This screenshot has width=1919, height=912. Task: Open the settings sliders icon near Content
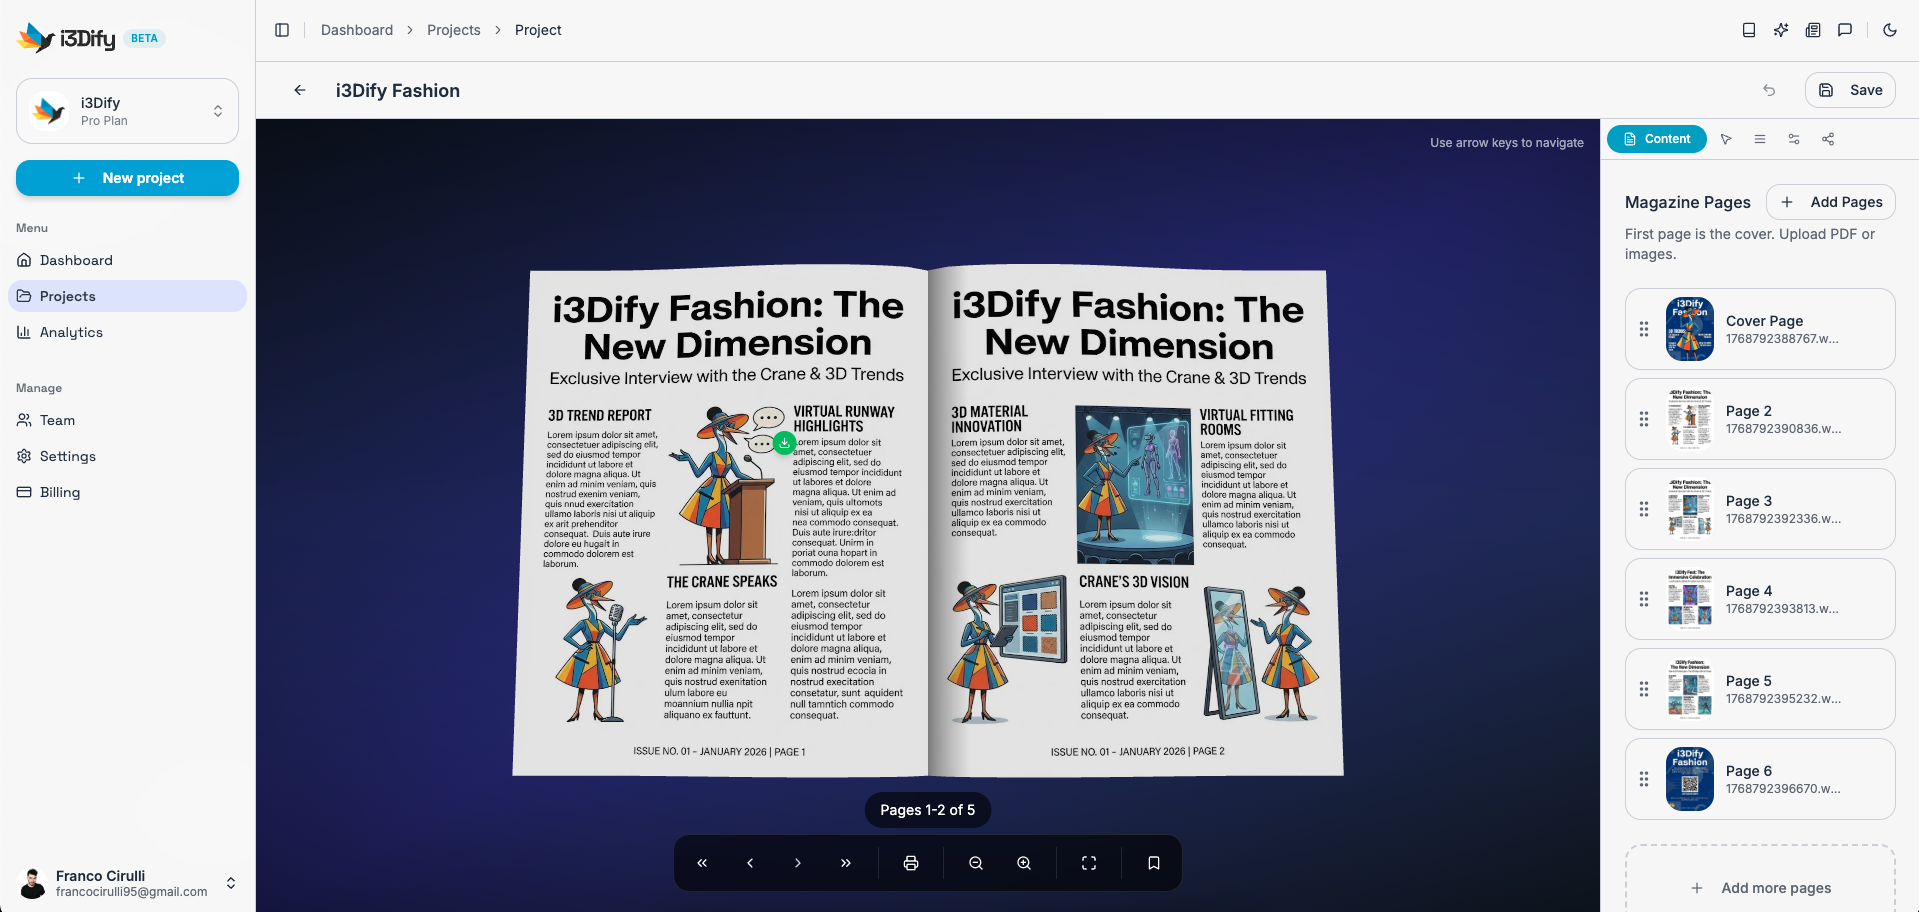point(1793,139)
